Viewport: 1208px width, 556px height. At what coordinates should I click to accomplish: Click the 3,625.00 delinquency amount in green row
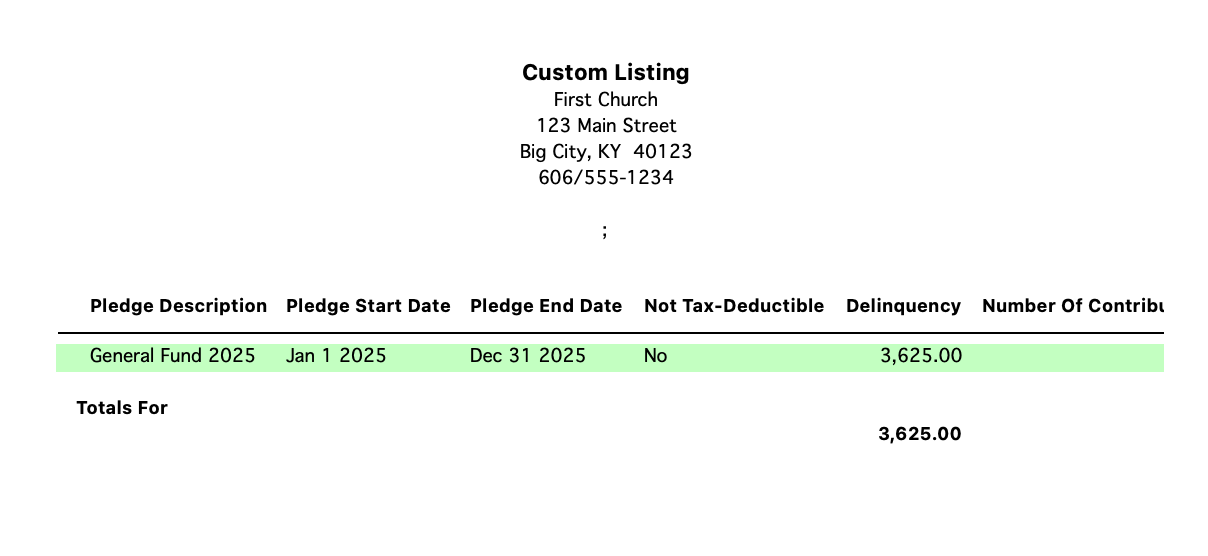point(920,356)
